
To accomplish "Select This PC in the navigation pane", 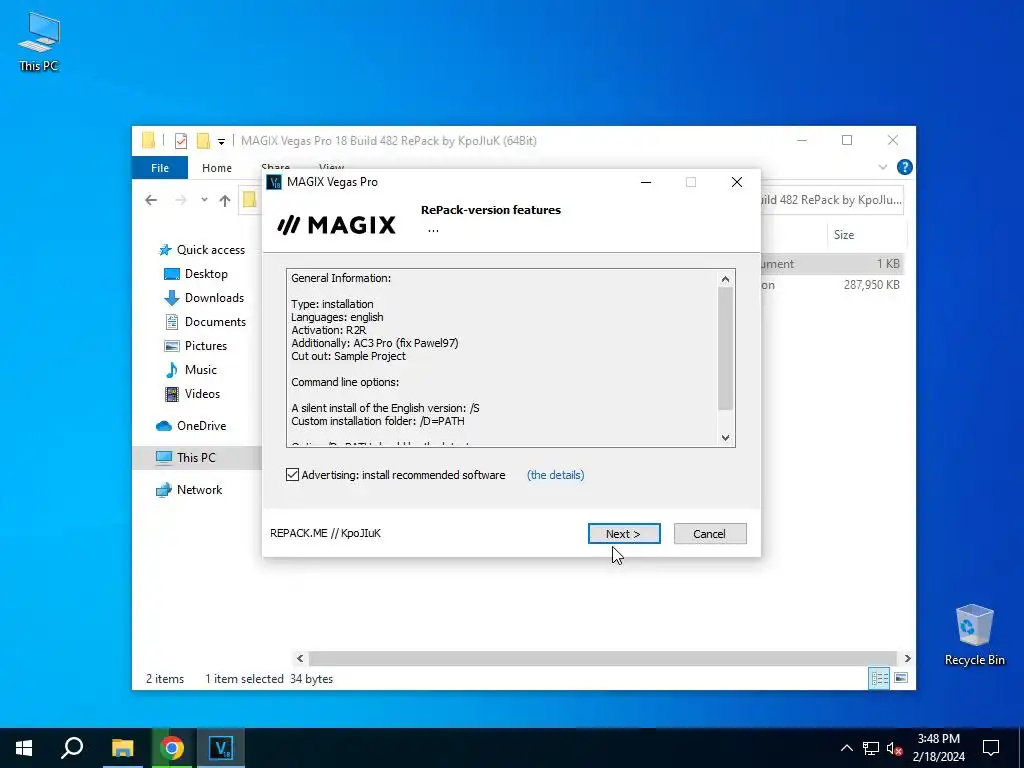I will click(x=197, y=457).
